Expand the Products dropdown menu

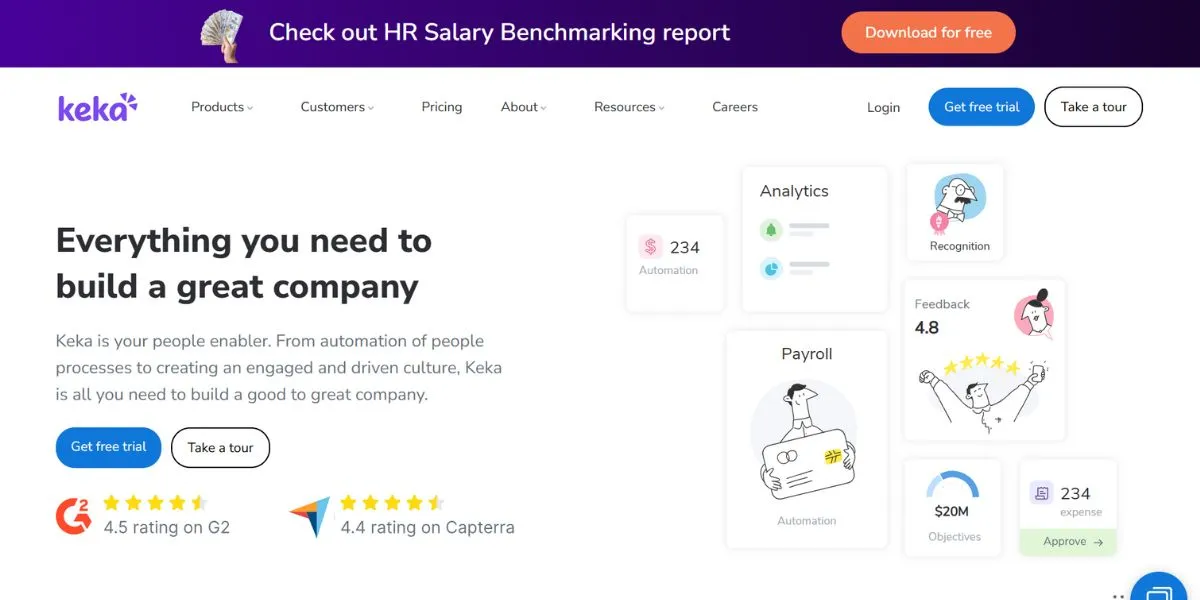222,107
